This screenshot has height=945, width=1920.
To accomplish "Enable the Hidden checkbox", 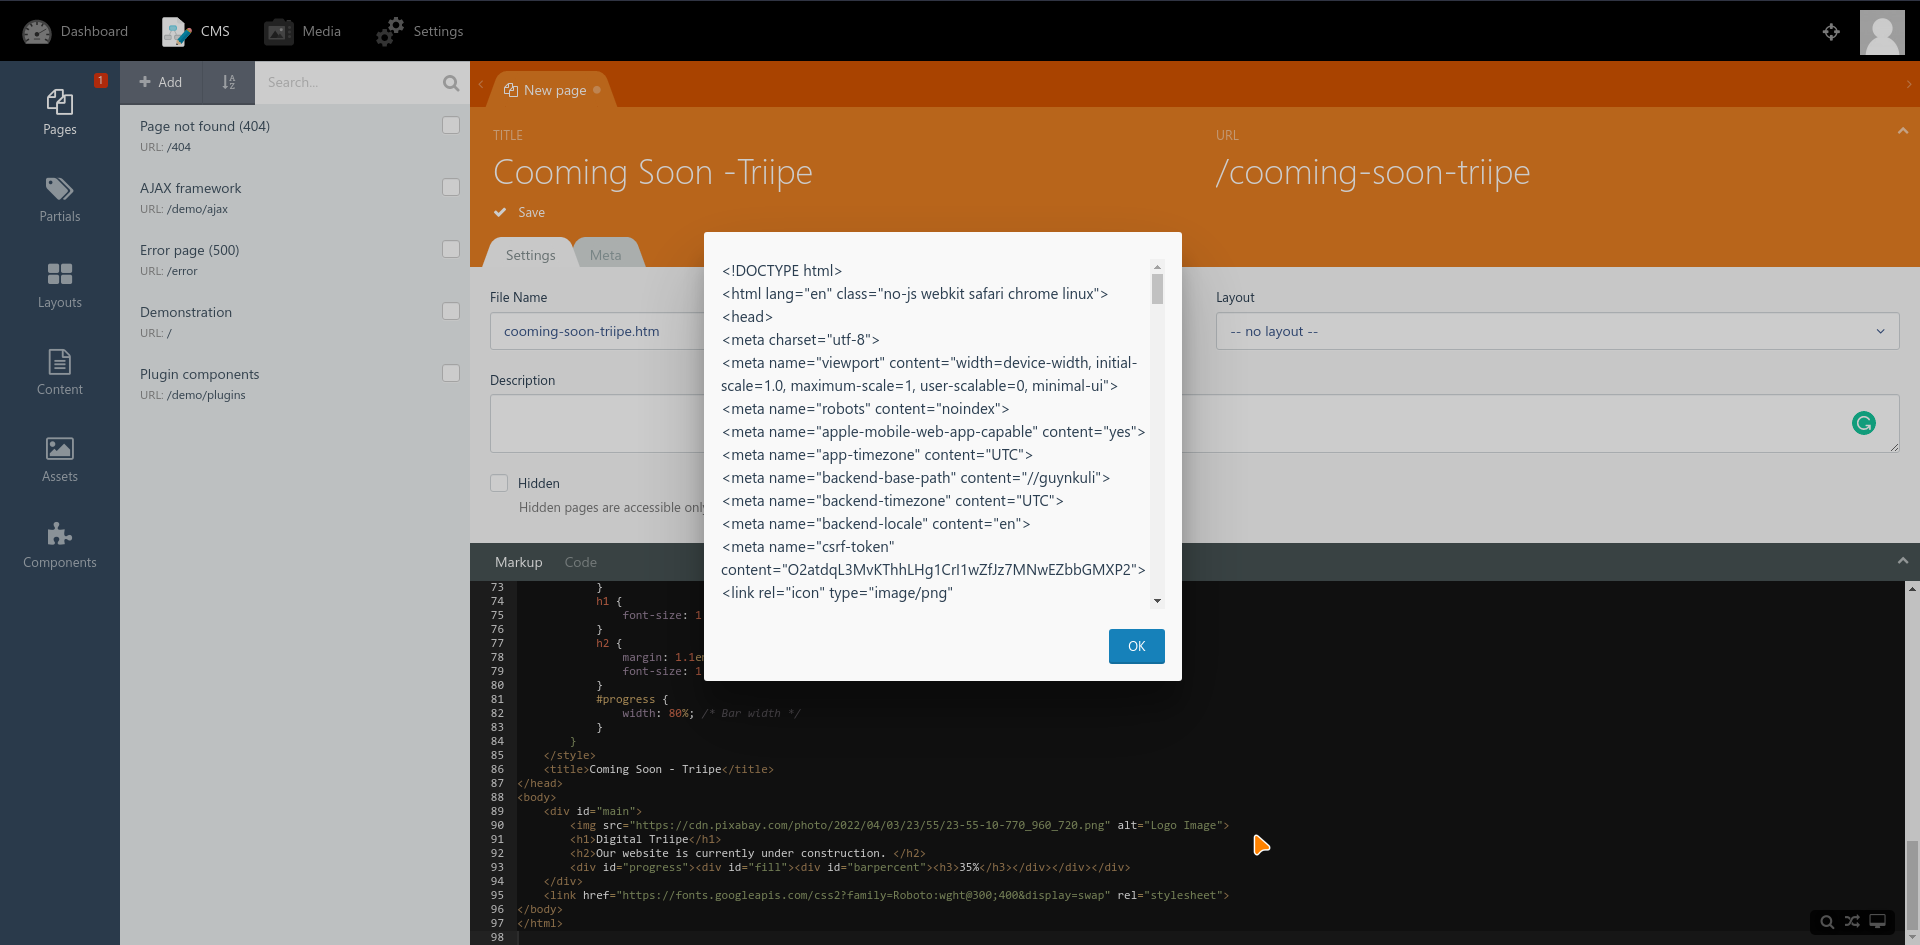I will click(x=499, y=483).
